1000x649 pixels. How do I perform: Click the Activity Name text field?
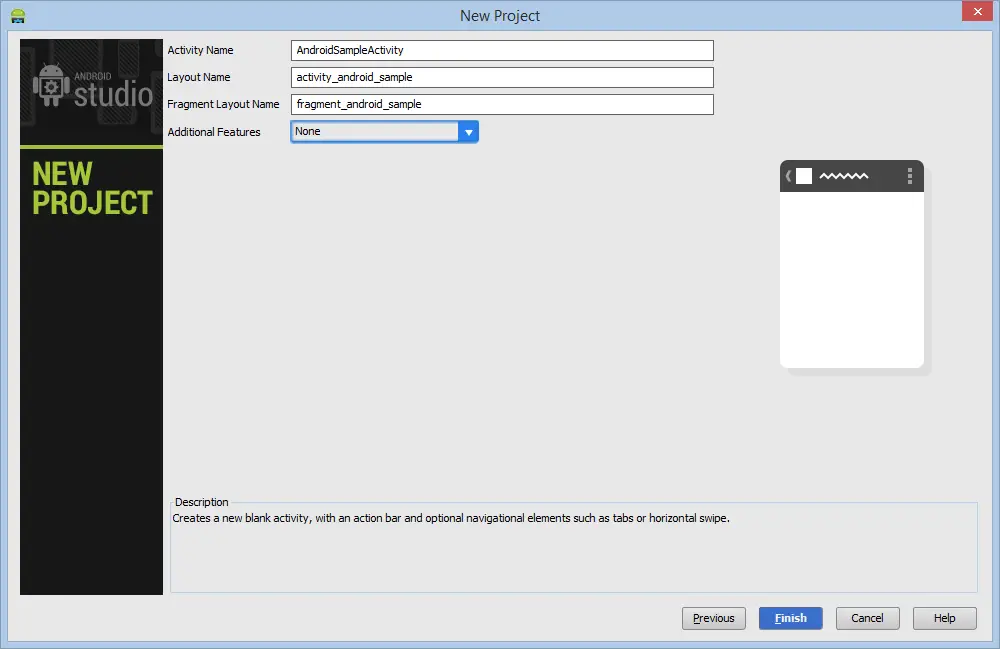(500, 50)
